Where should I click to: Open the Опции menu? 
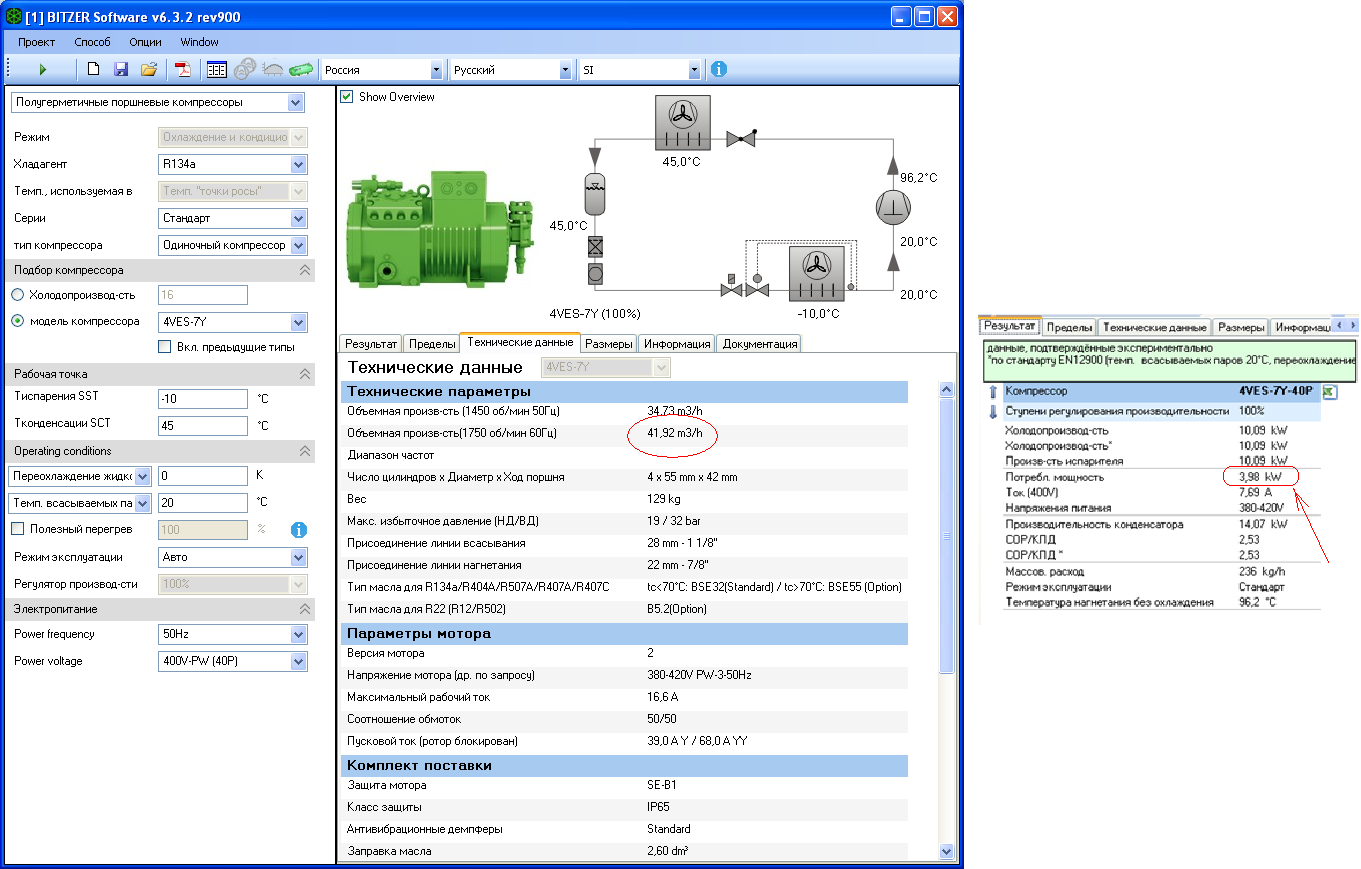coord(146,42)
